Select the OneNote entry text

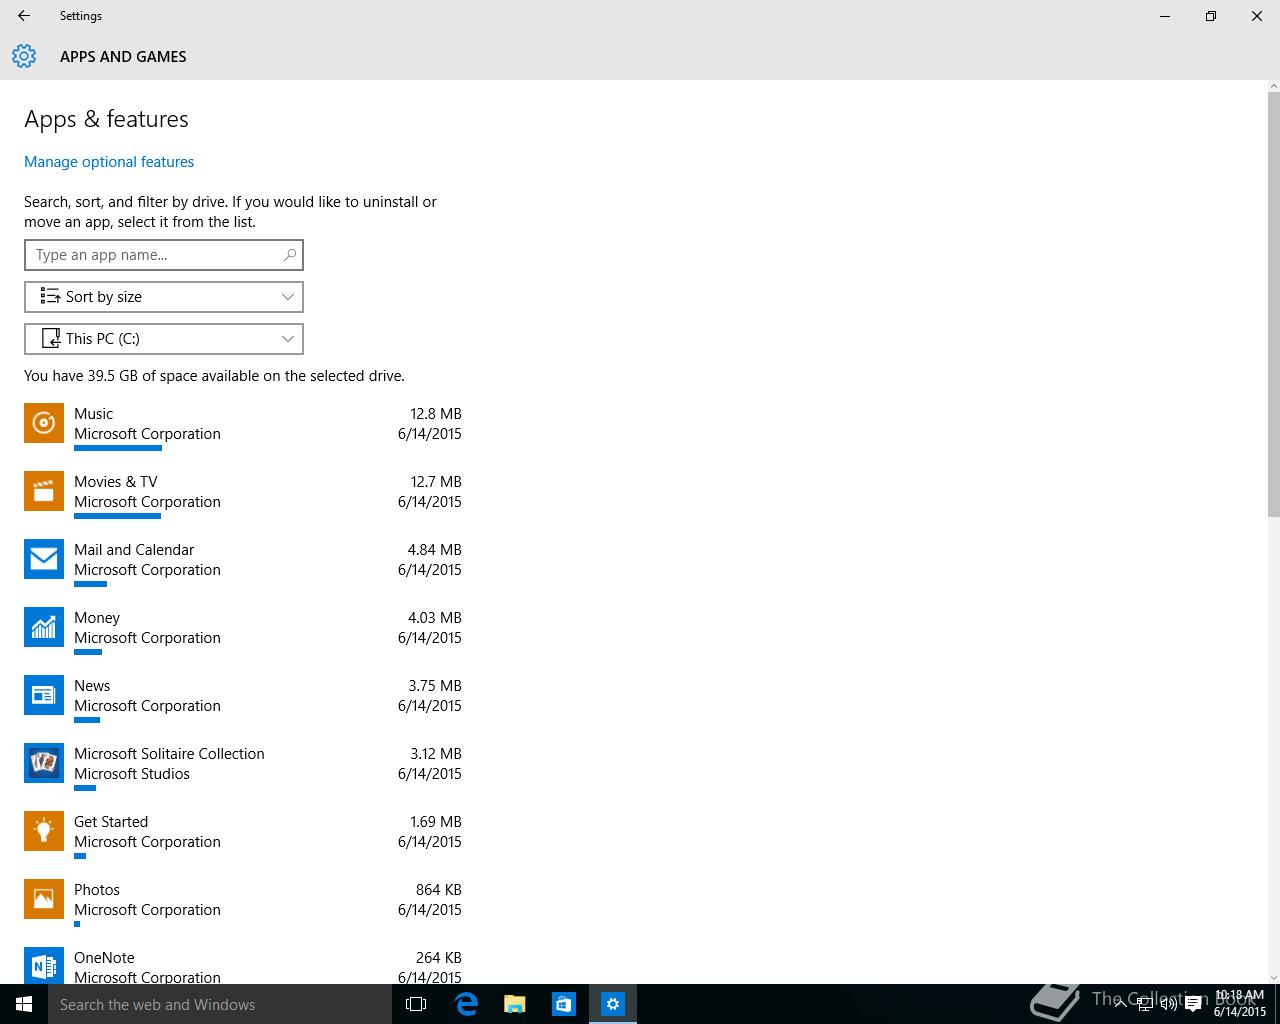click(x=104, y=958)
